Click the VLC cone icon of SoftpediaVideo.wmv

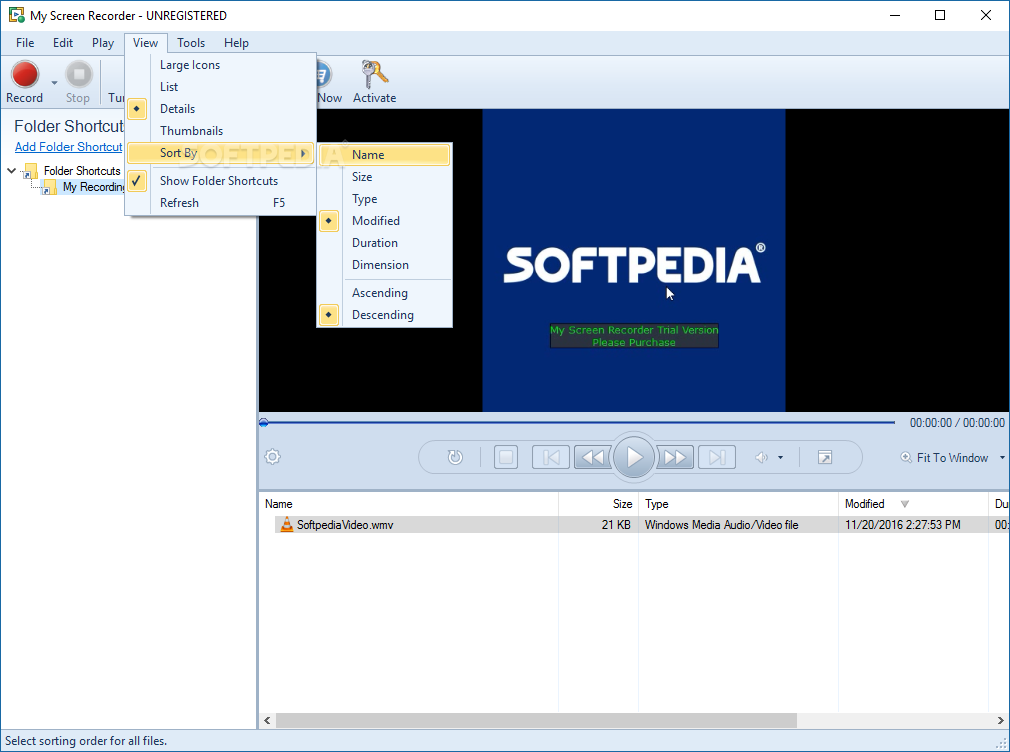tap(287, 525)
